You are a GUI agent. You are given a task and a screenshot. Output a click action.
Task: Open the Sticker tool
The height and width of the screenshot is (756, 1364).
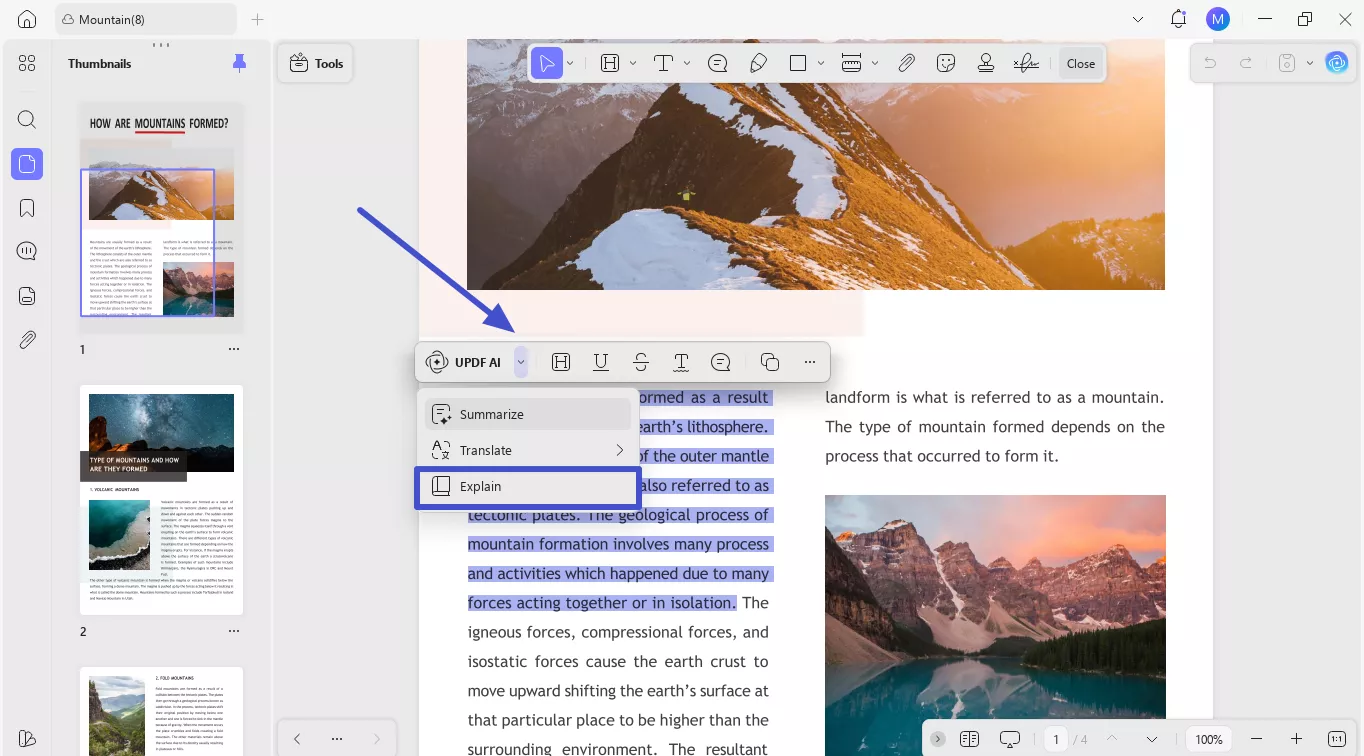[945, 62]
